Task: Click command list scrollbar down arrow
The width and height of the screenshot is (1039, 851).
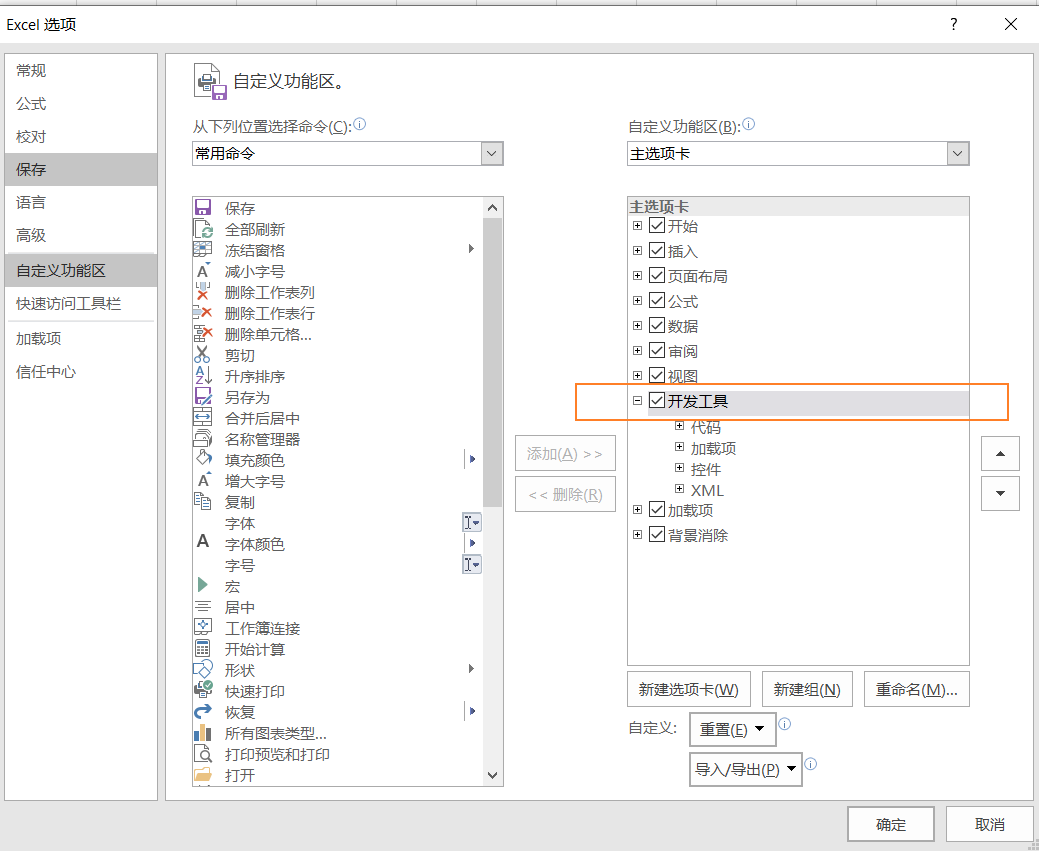Action: [x=492, y=775]
